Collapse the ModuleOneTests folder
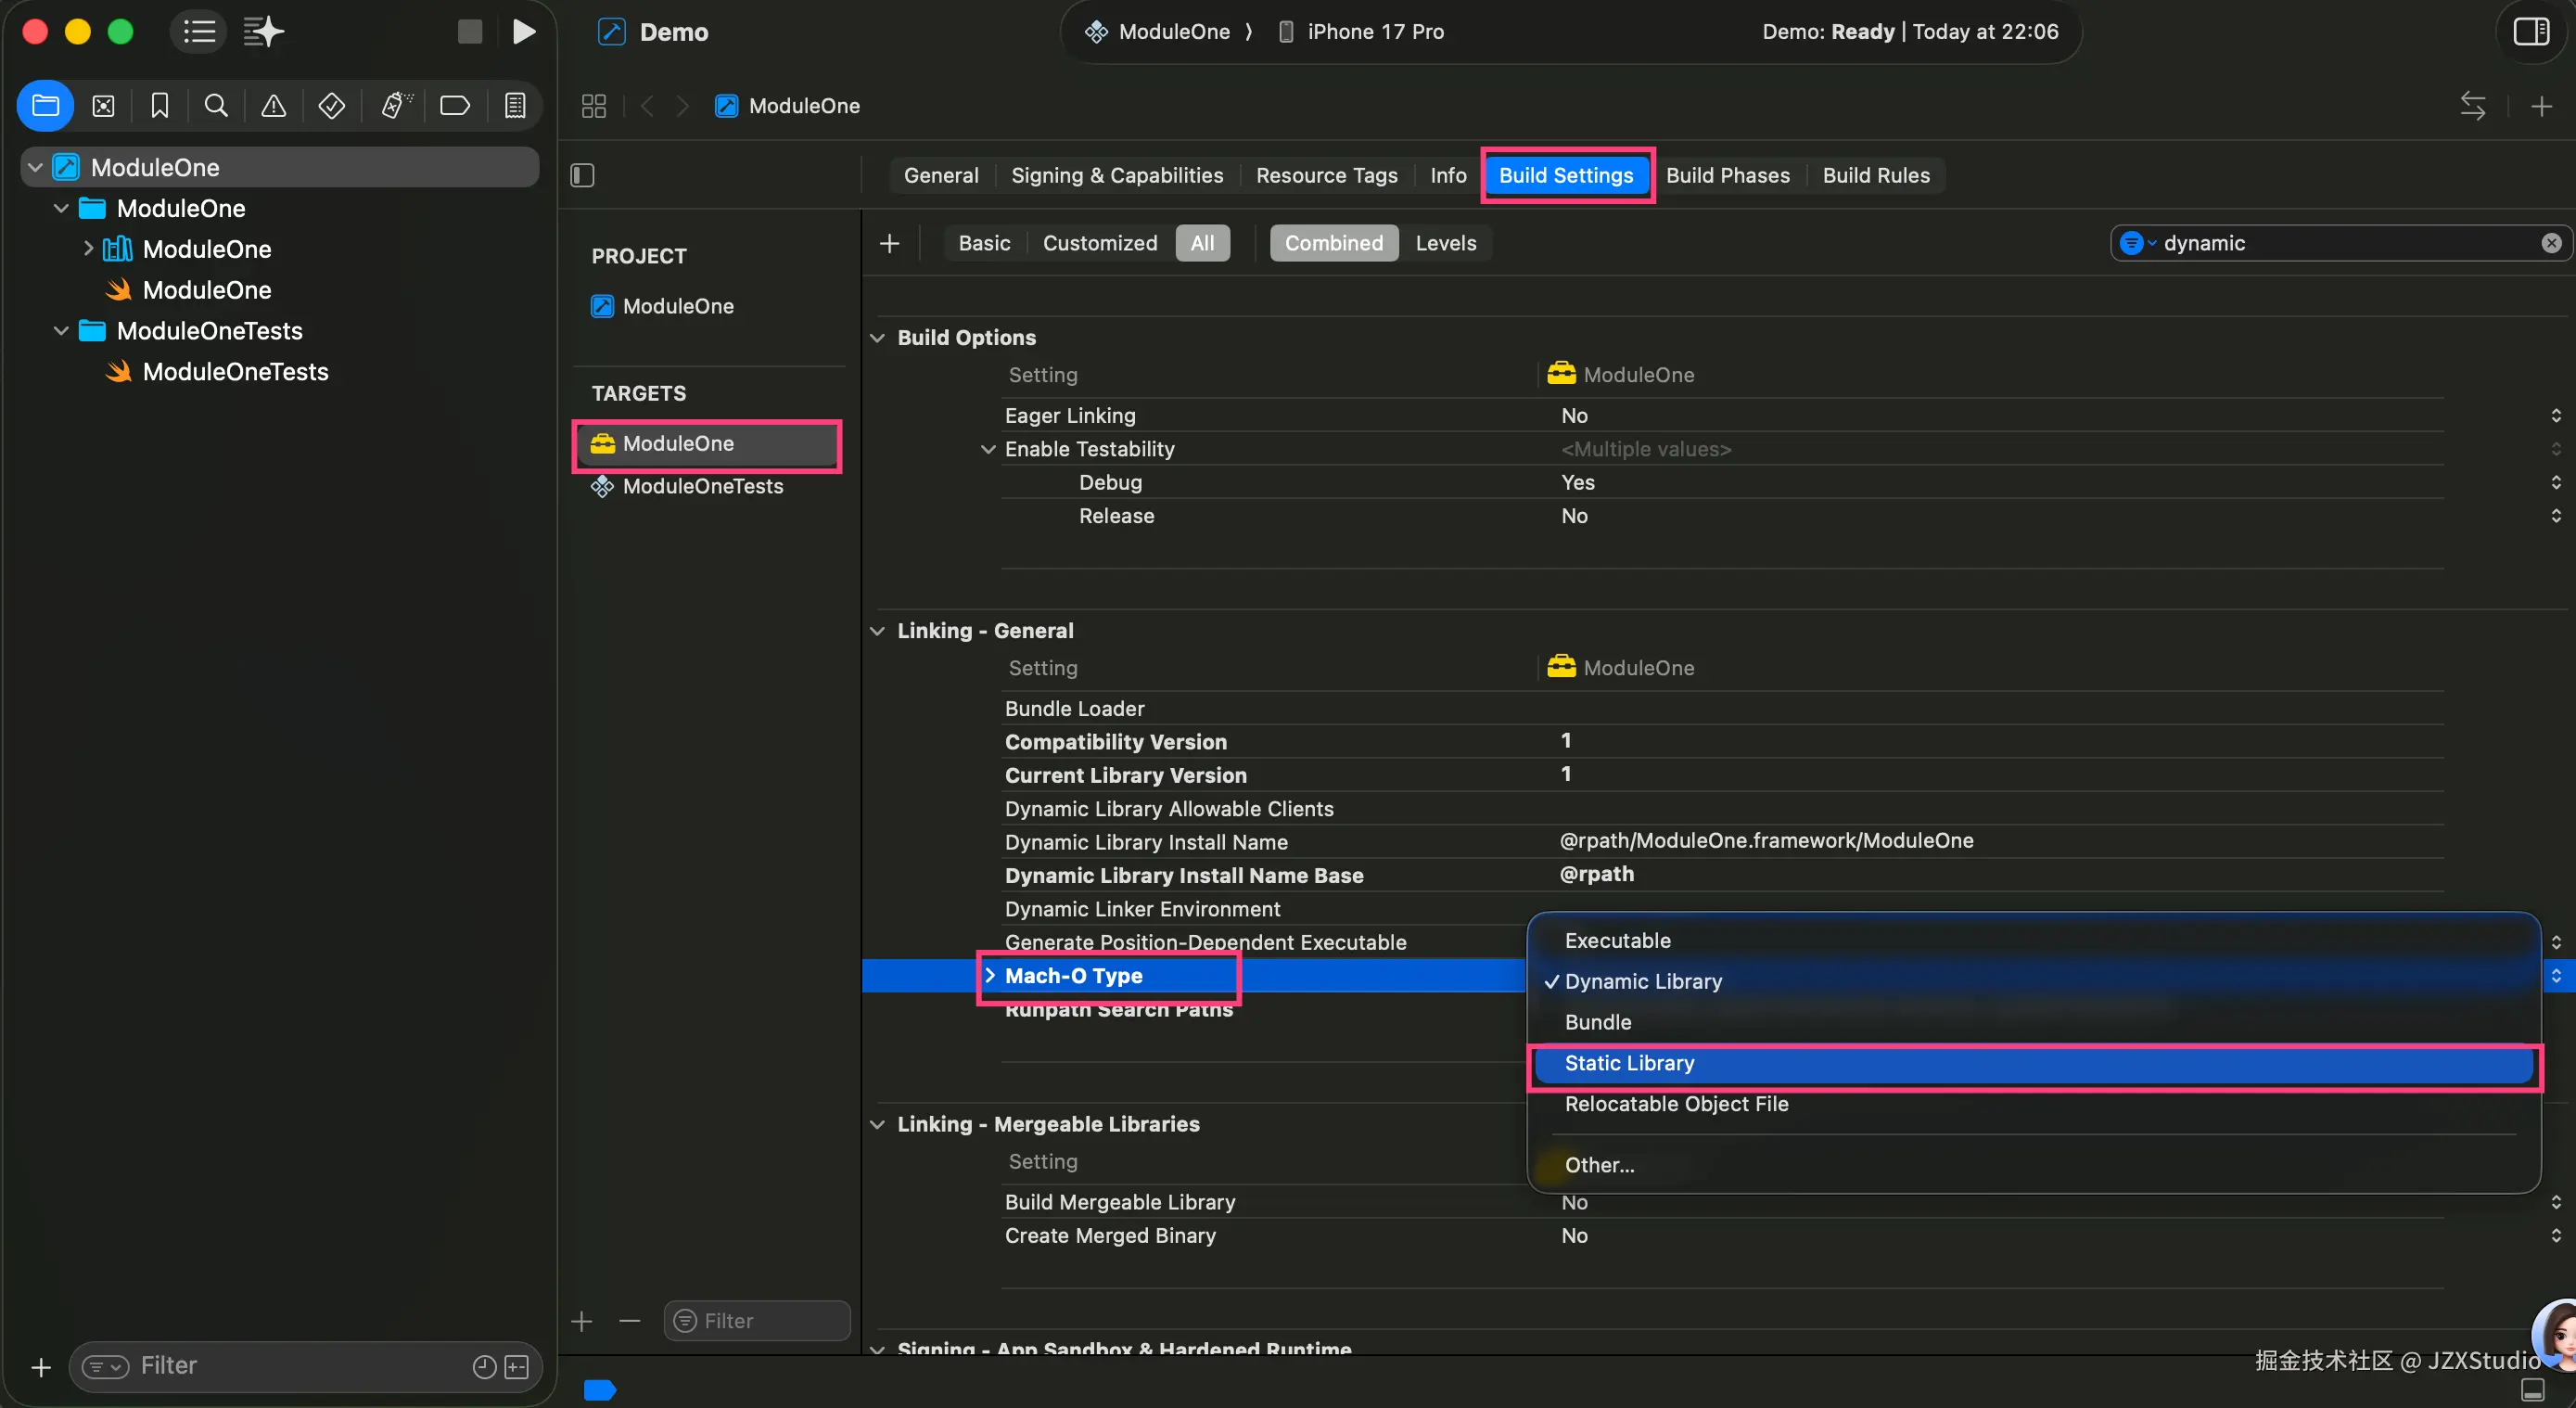The width and height of the screenshot is (2576, 1408). (61, 331)
